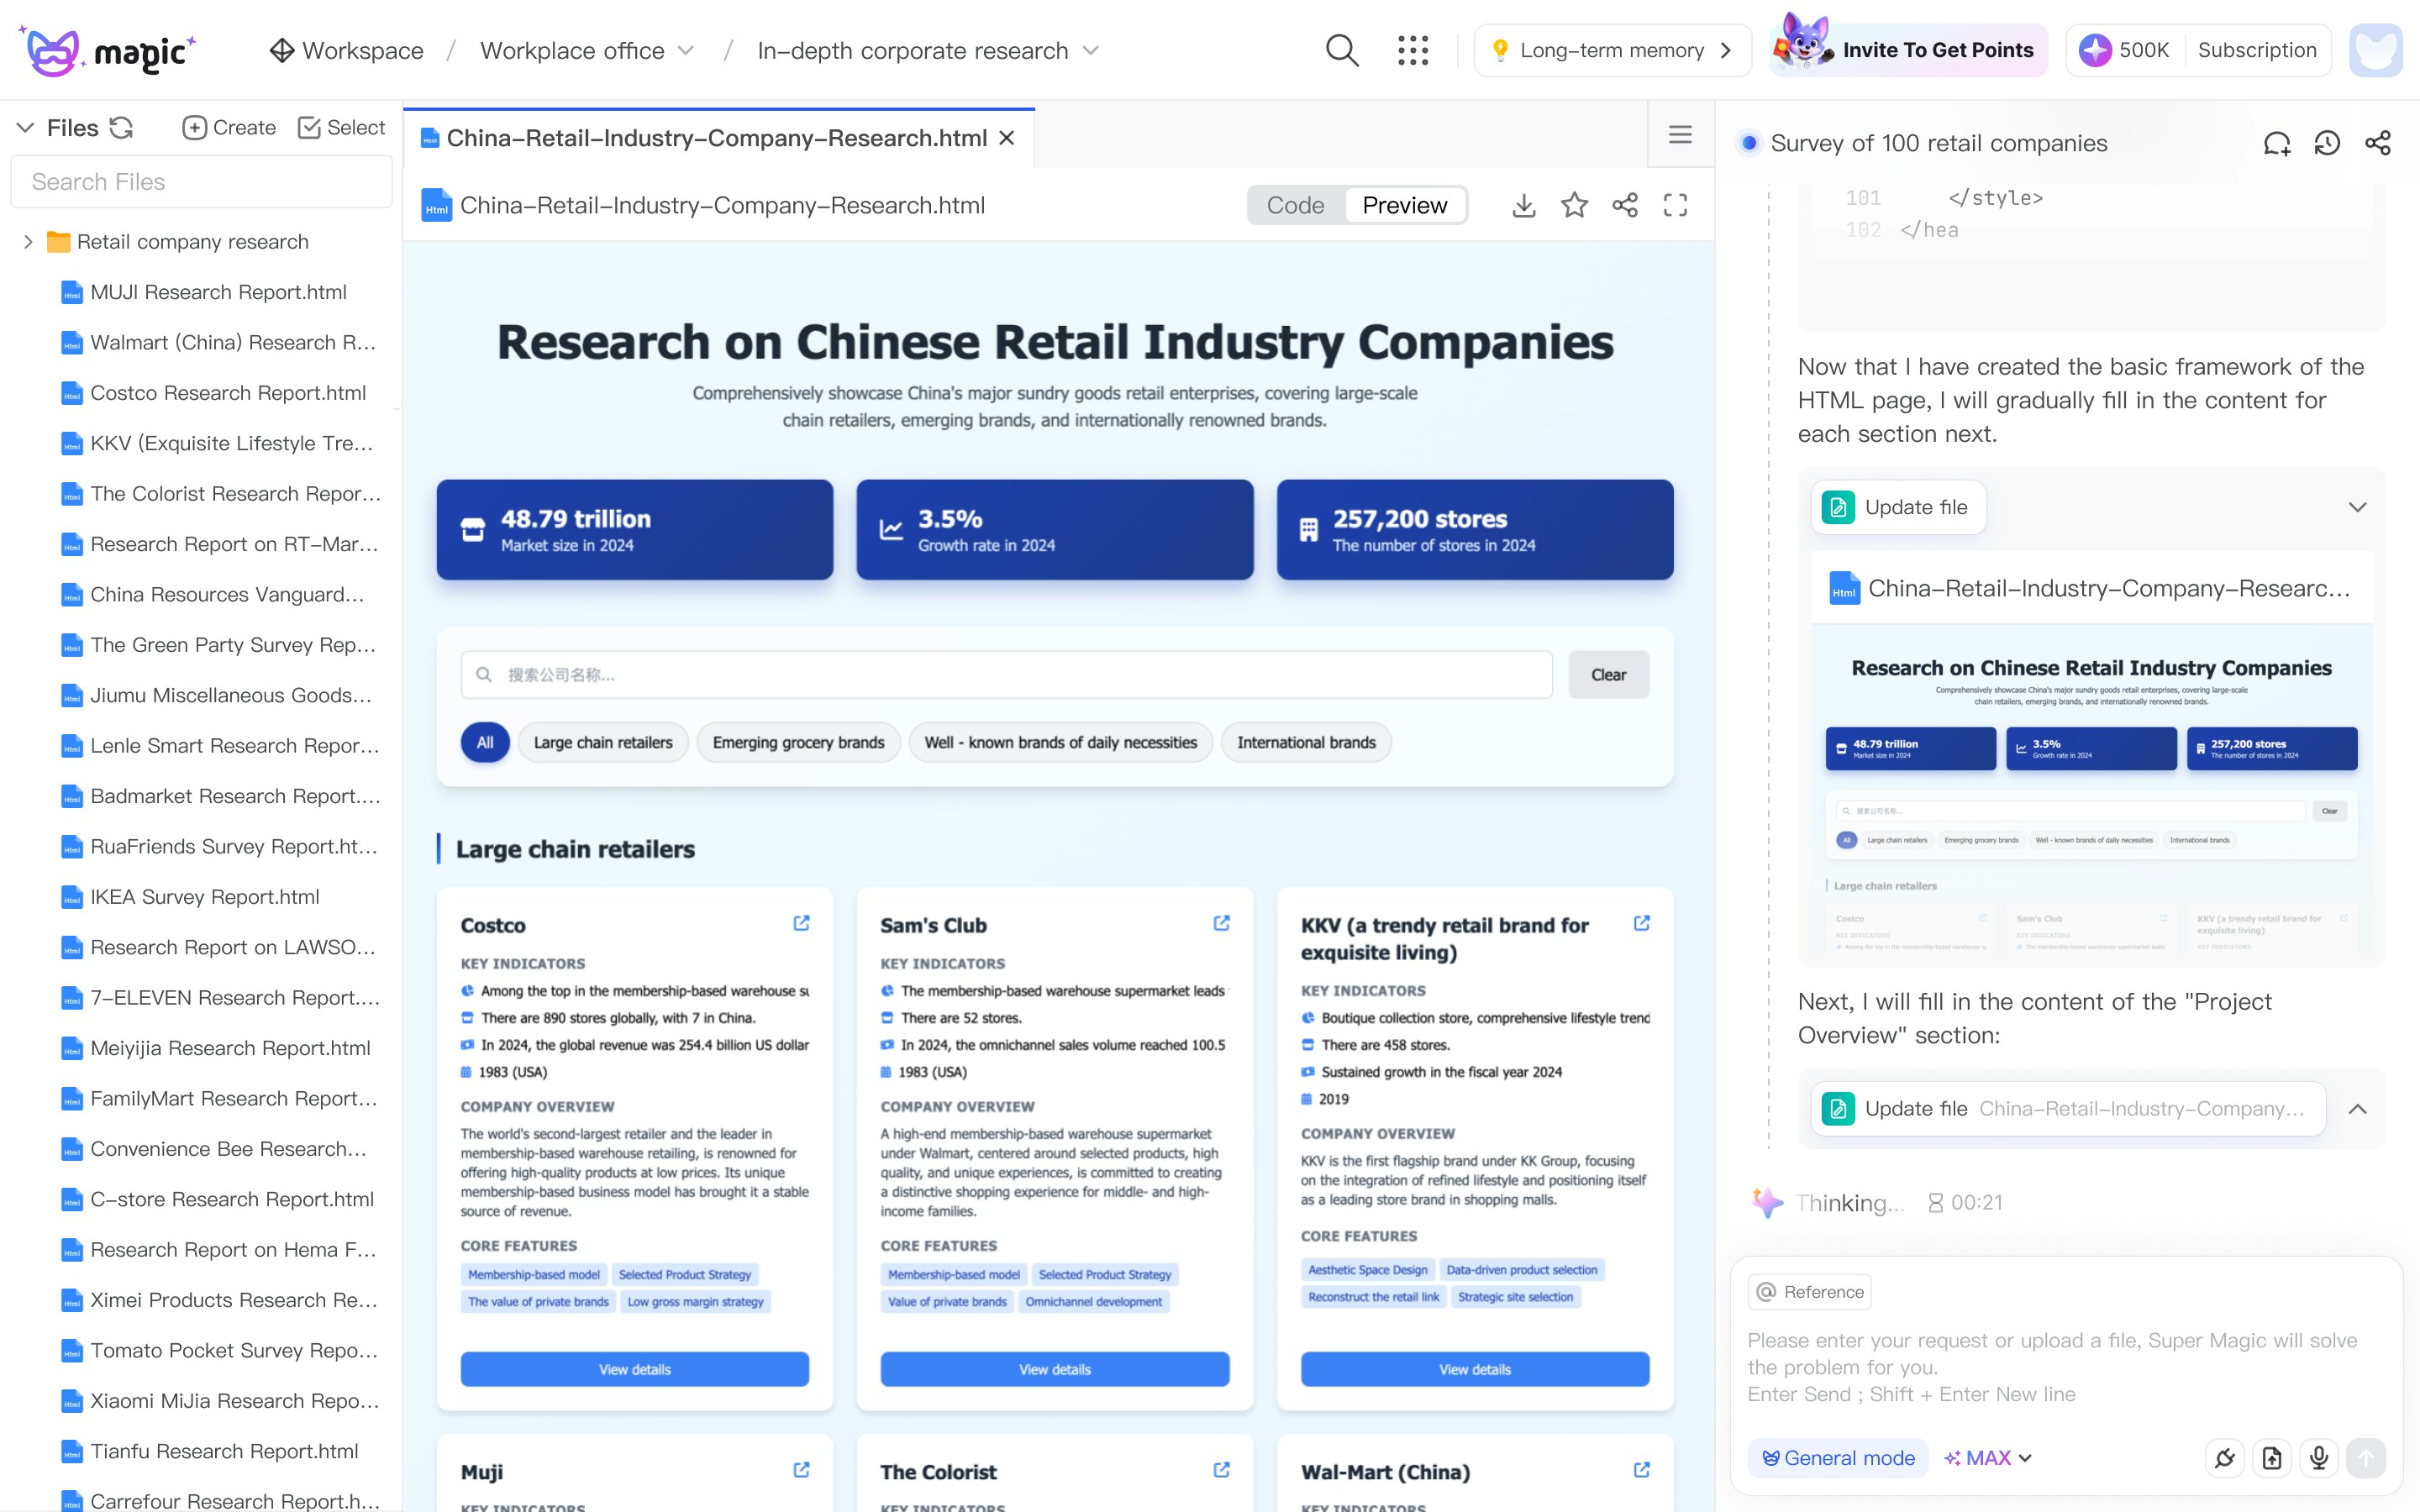Download the HTML file
Image resolution: width=2420 pixels, height=1512 pixels.
pyautogui.click(x=1523, y=205)
